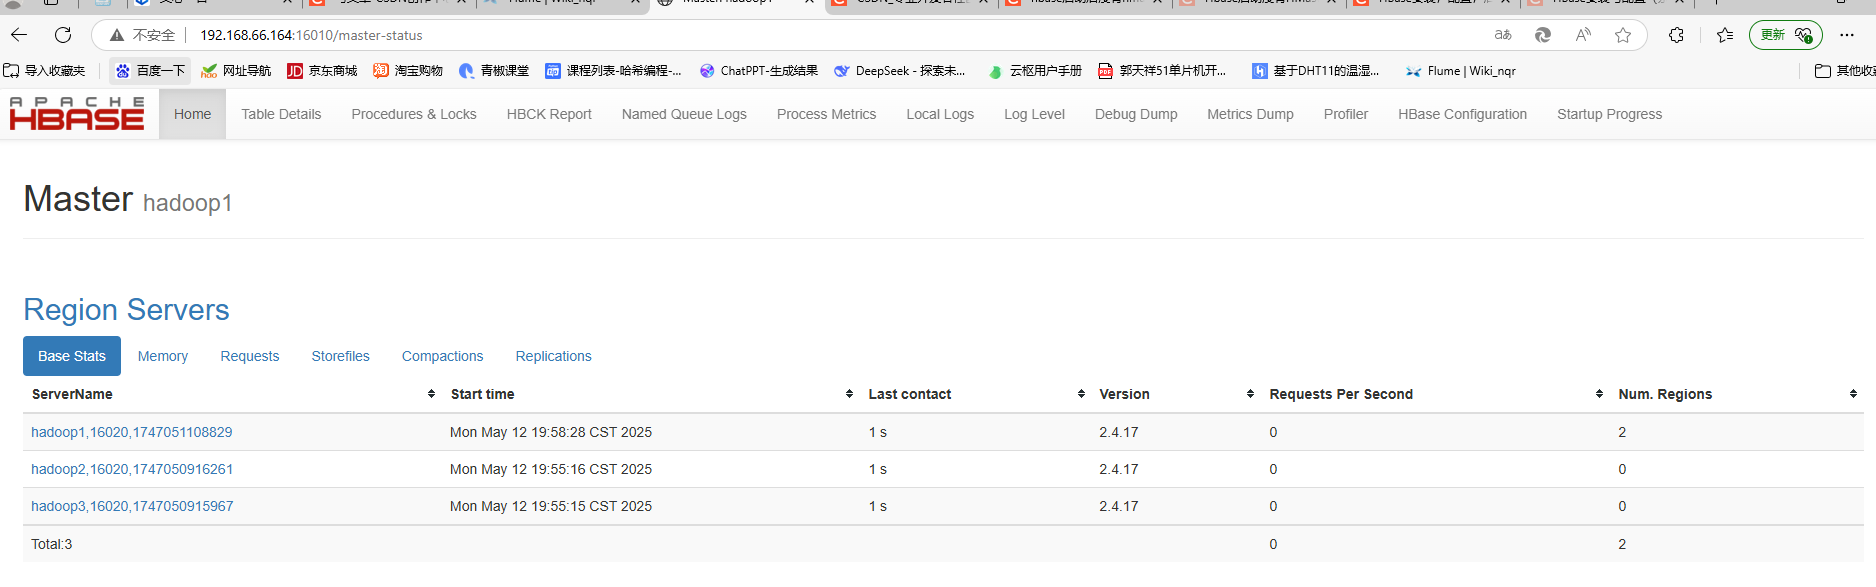
Task: Click the Apache HBase logo
Action: point(77,114)
